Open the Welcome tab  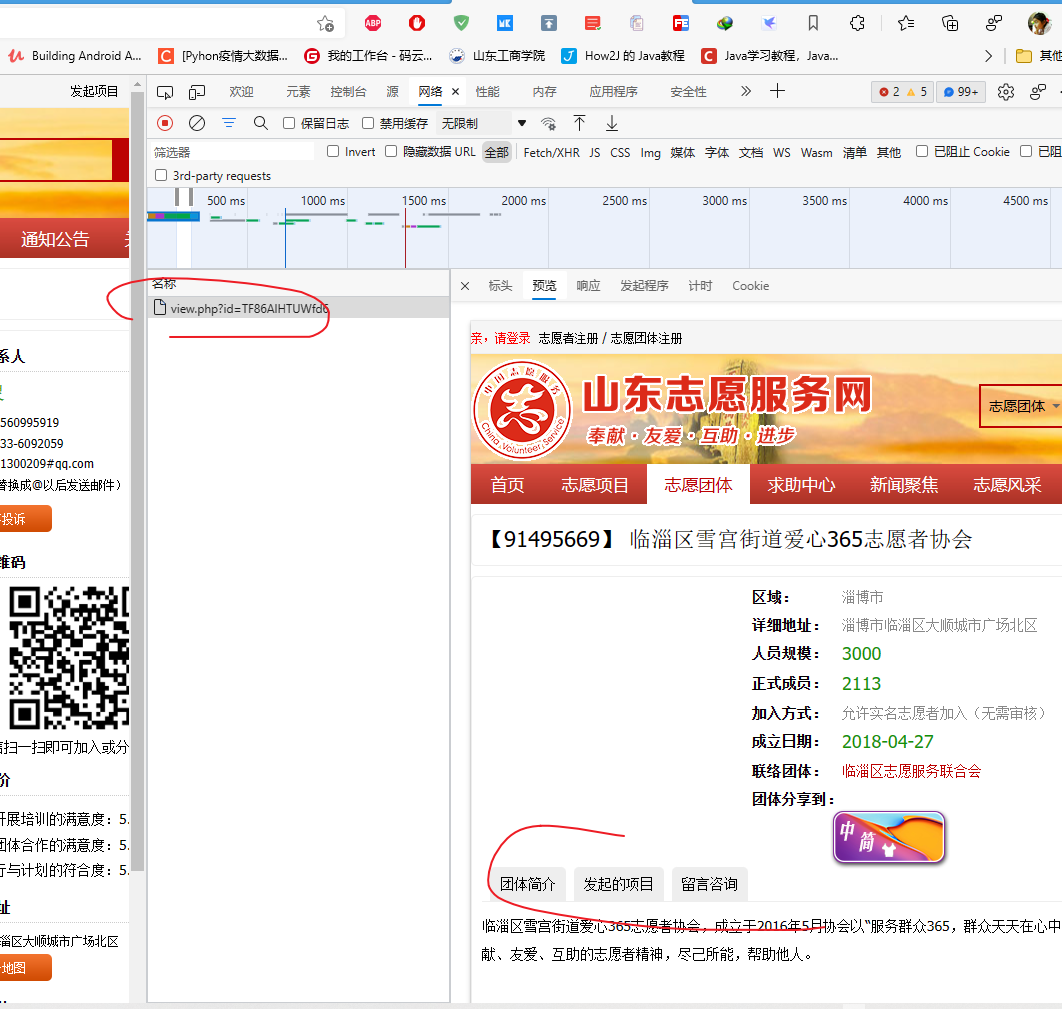pos(241,91)
